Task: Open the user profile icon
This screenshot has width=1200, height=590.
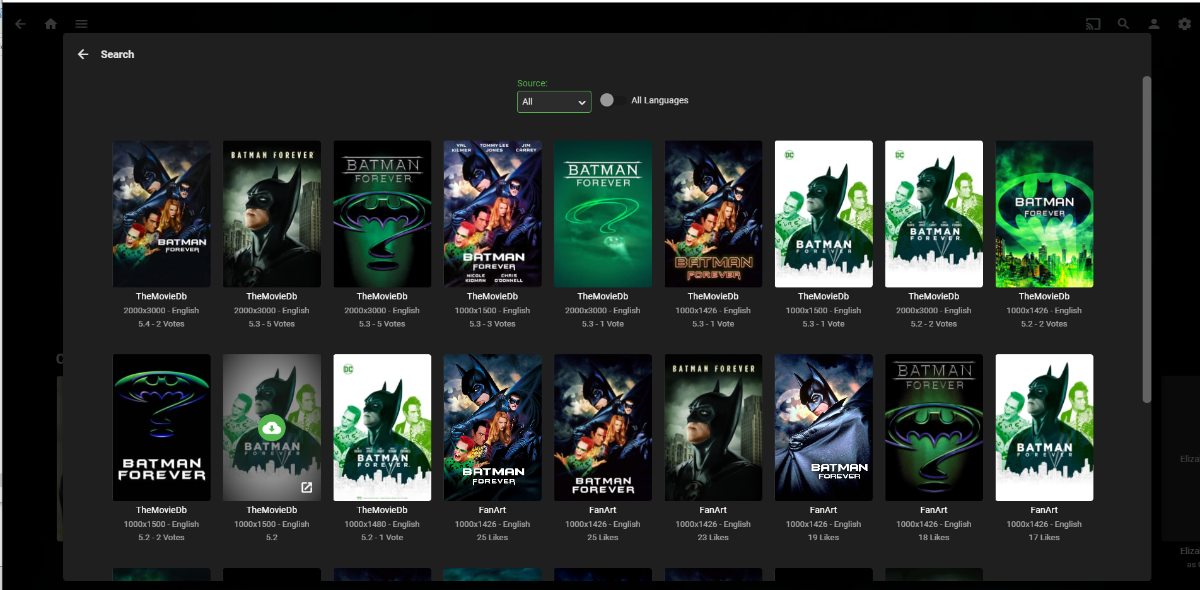Action: (1153, 23)
